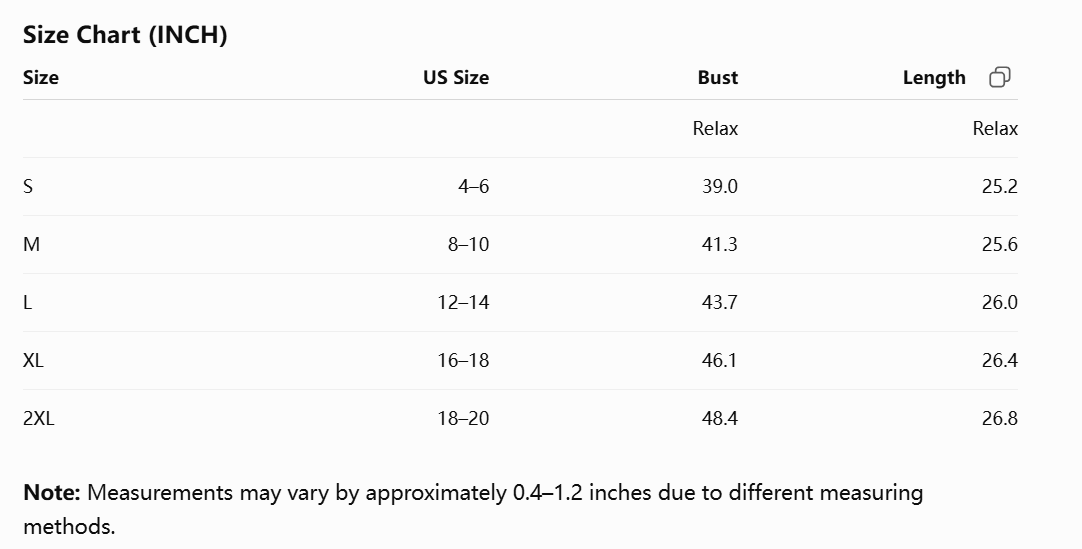Click the Bust column header

click(x=718, y=77)
